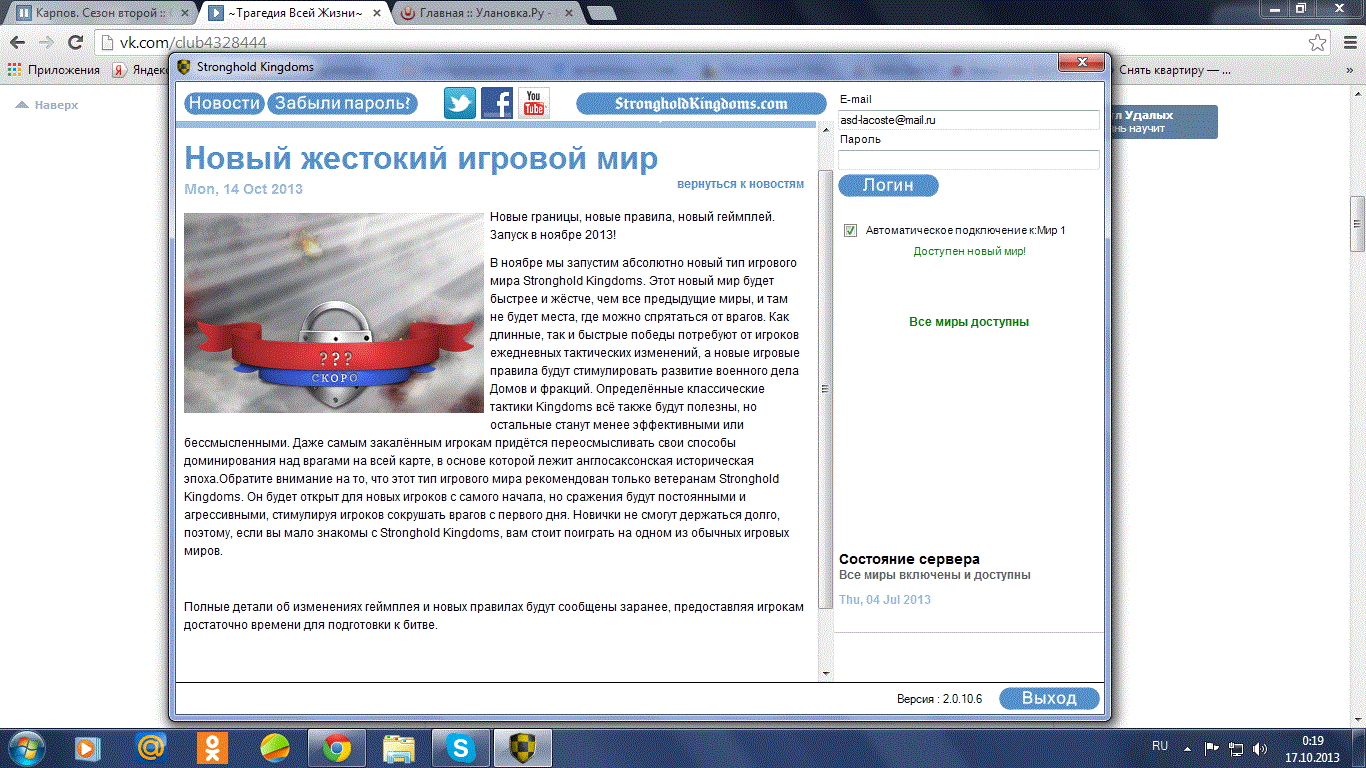1366x768 pixels.
Task: Click the Забыли пароль? button
Action: [x=342, y=103]
